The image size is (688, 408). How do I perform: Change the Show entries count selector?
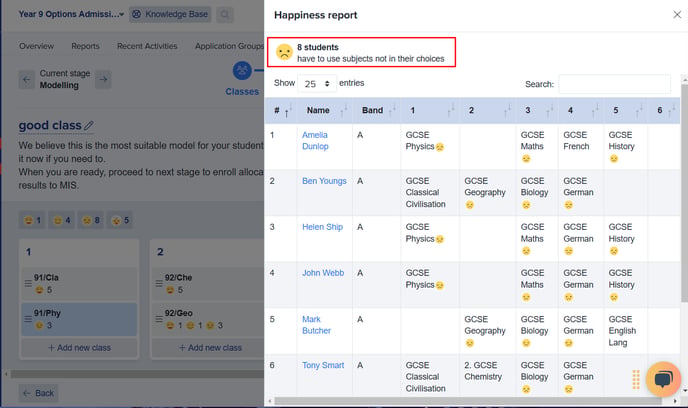click(x=317, y=83)
